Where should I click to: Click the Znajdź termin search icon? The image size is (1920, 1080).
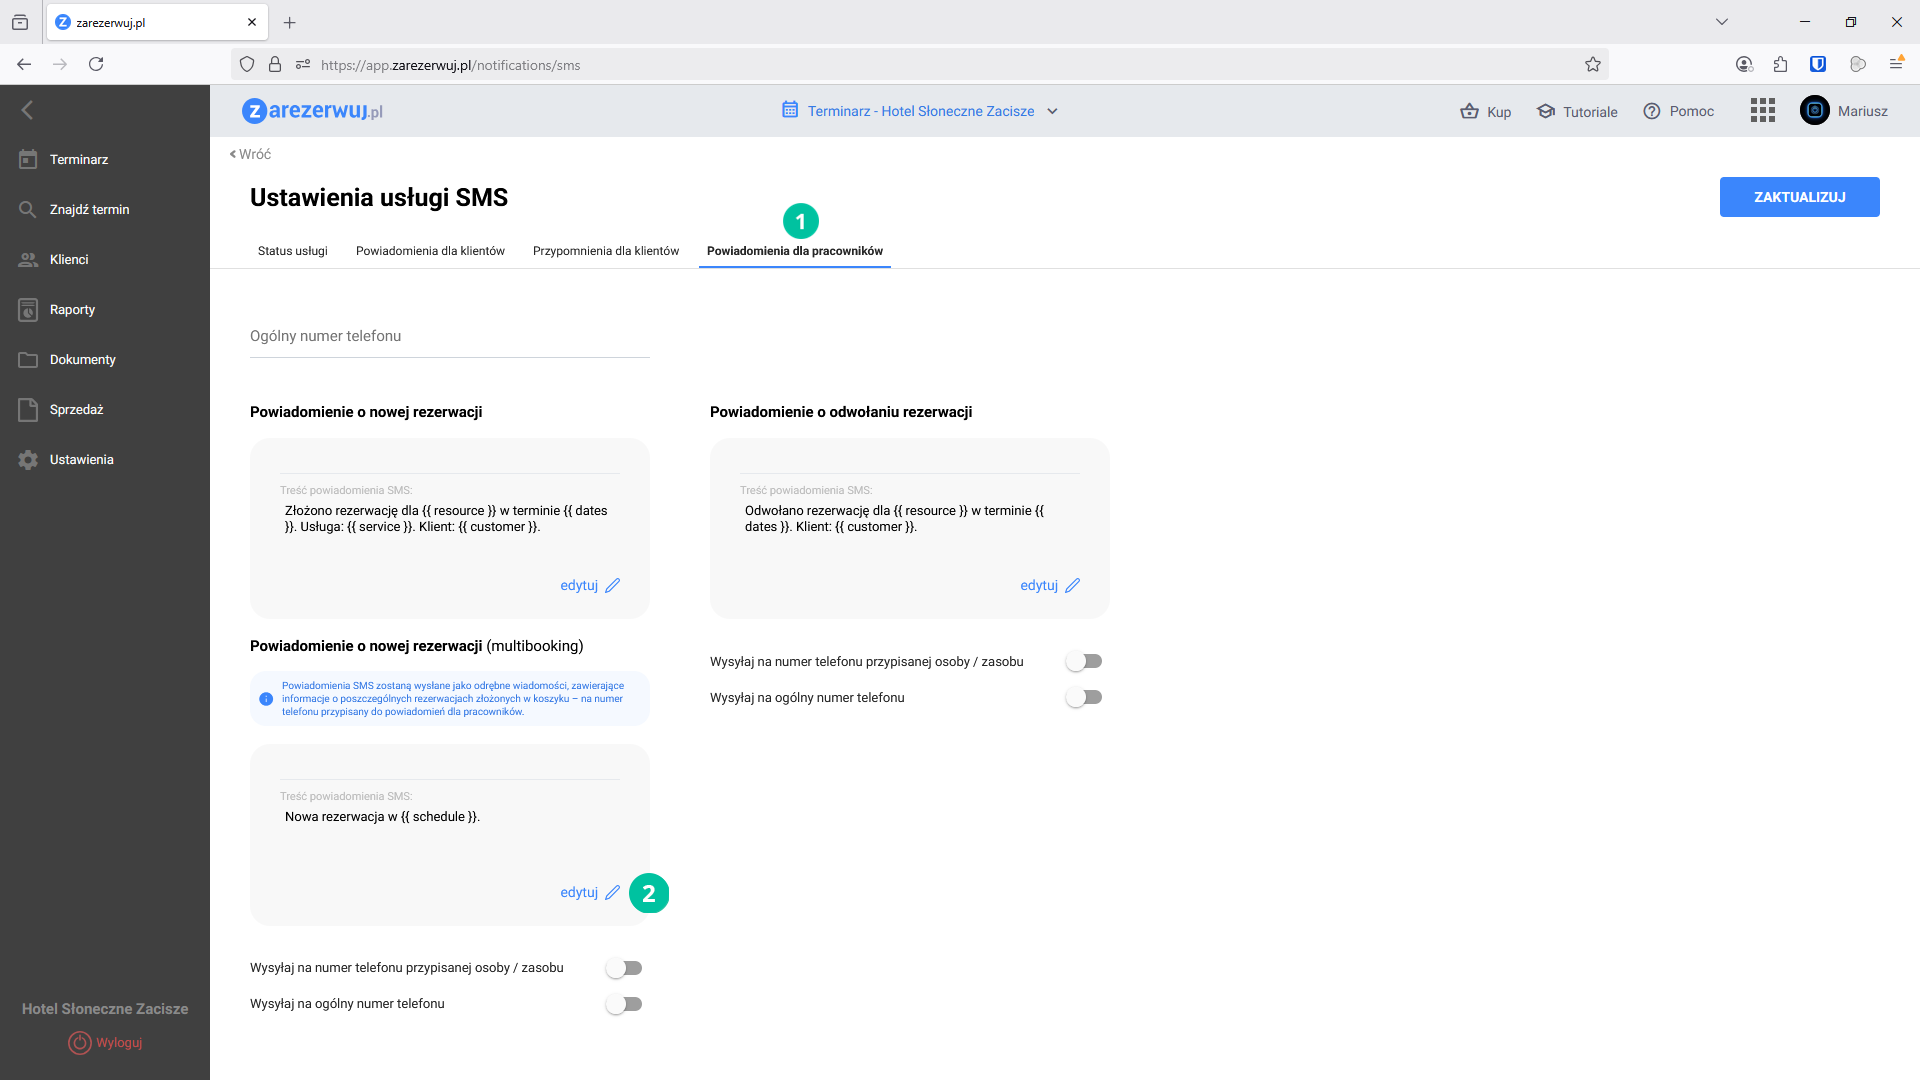point(28,210)
